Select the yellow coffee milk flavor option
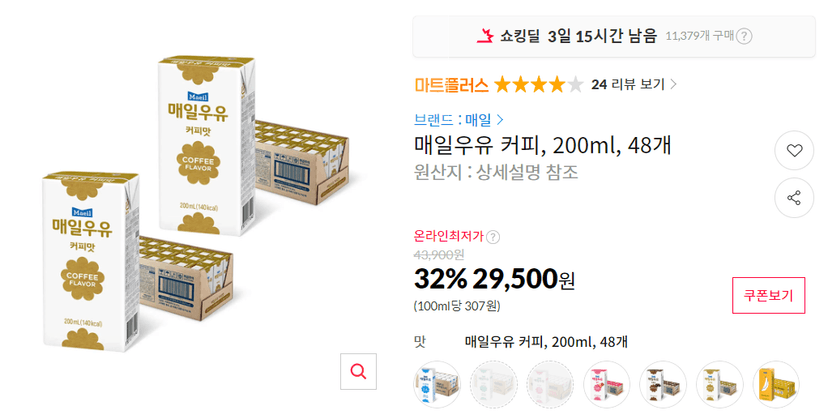This screenshot has height=415, width=828. (x=719, y=384)
